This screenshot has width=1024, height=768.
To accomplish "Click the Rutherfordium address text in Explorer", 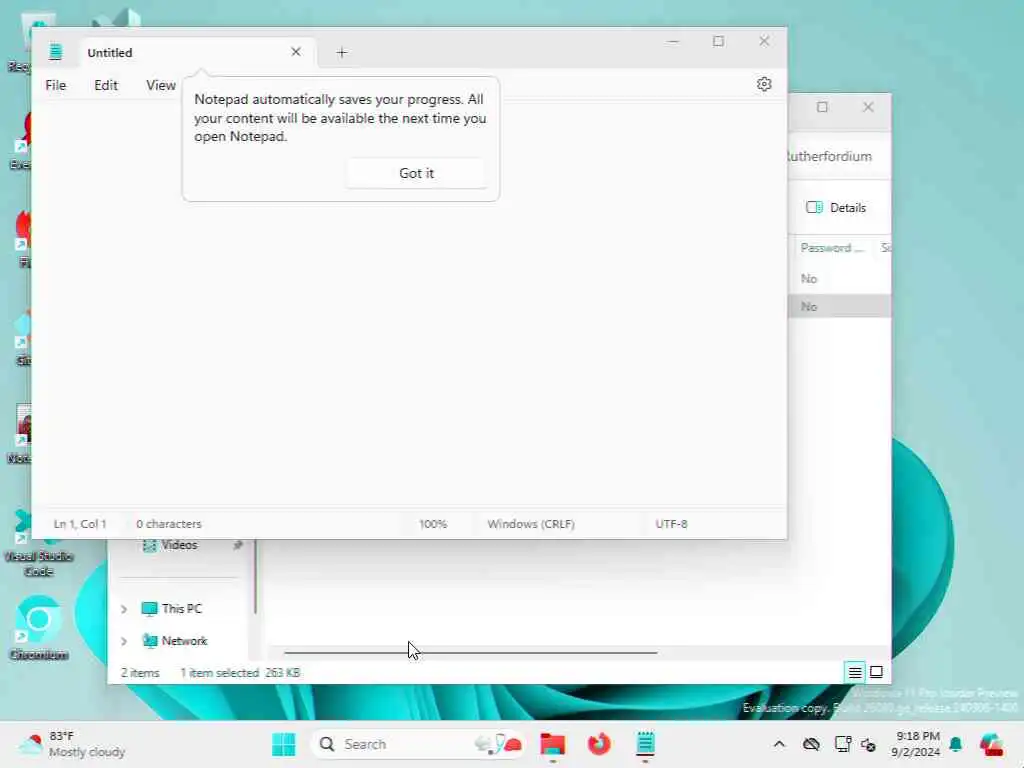I will [829, 157].
